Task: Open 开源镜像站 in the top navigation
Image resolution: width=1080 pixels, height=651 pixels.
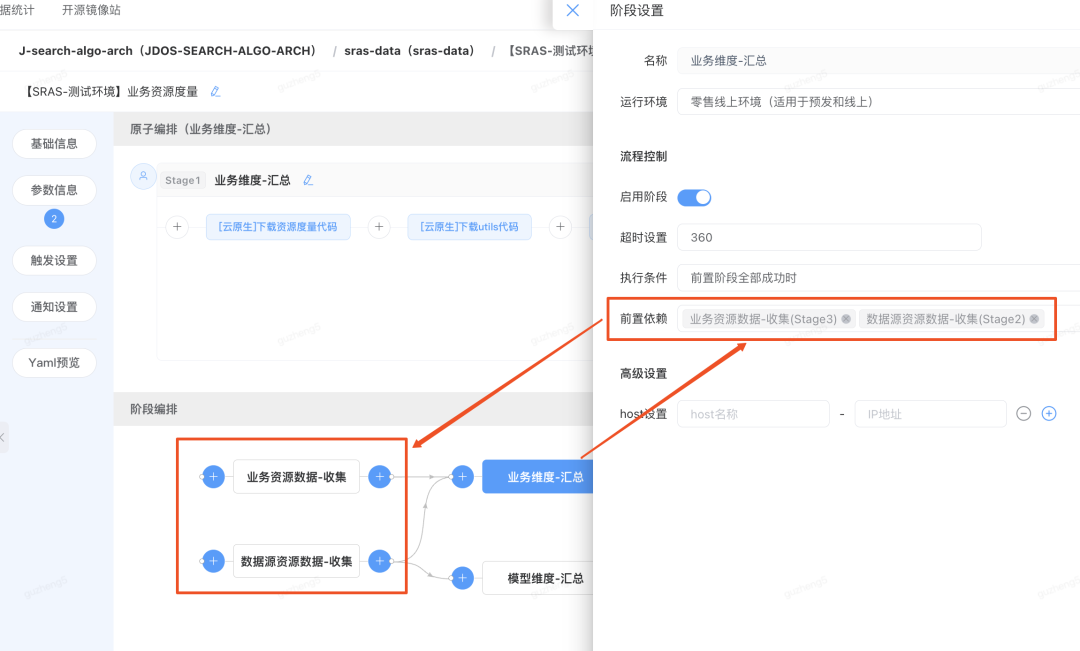Action: click(91, 10)
